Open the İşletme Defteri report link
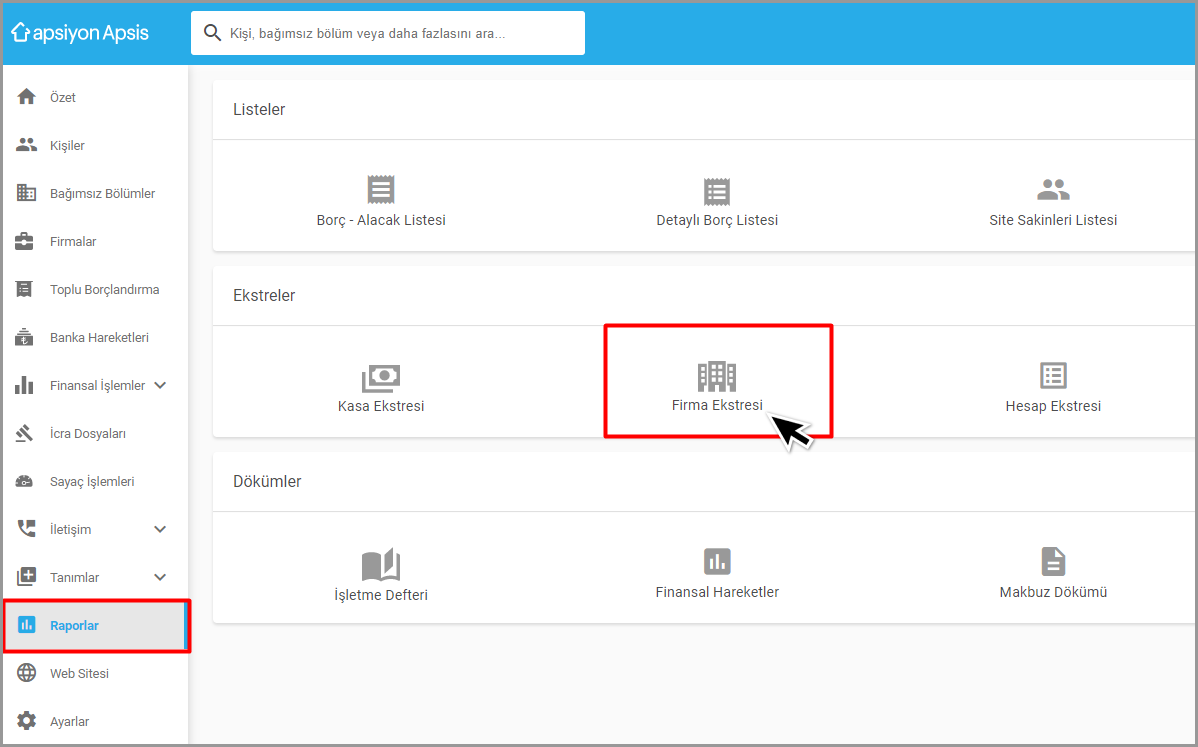 (x=380, y=595)
